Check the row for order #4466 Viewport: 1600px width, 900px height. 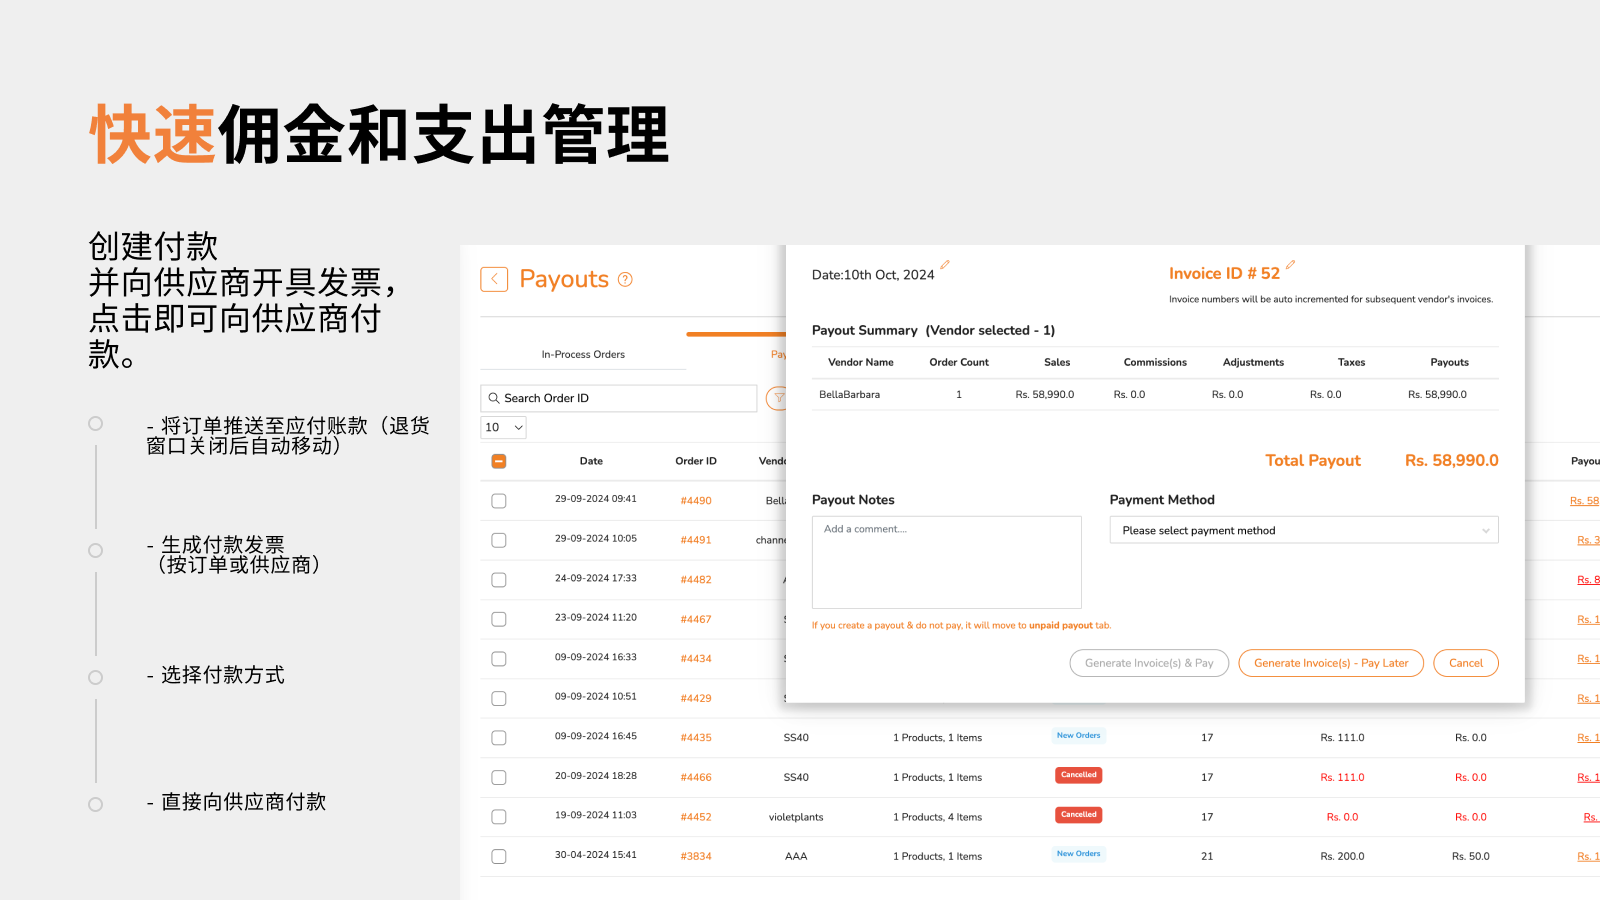(x=499, y=777)
